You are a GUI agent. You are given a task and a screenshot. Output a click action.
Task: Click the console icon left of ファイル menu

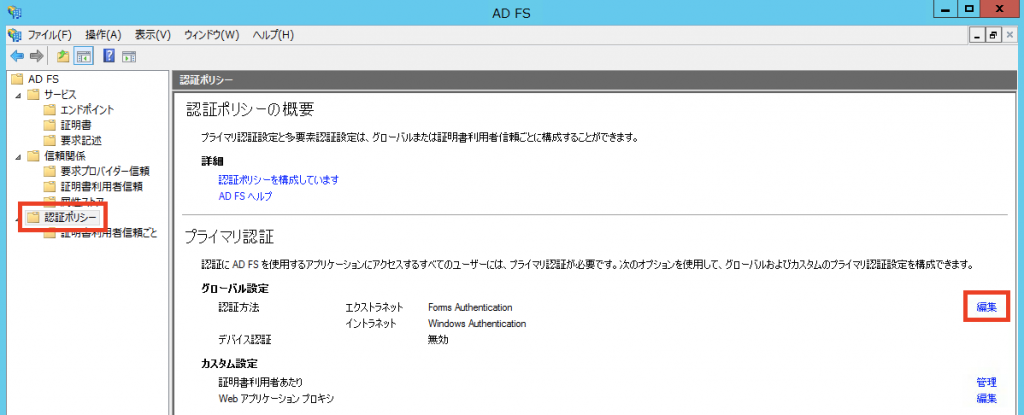click(14, 35)
